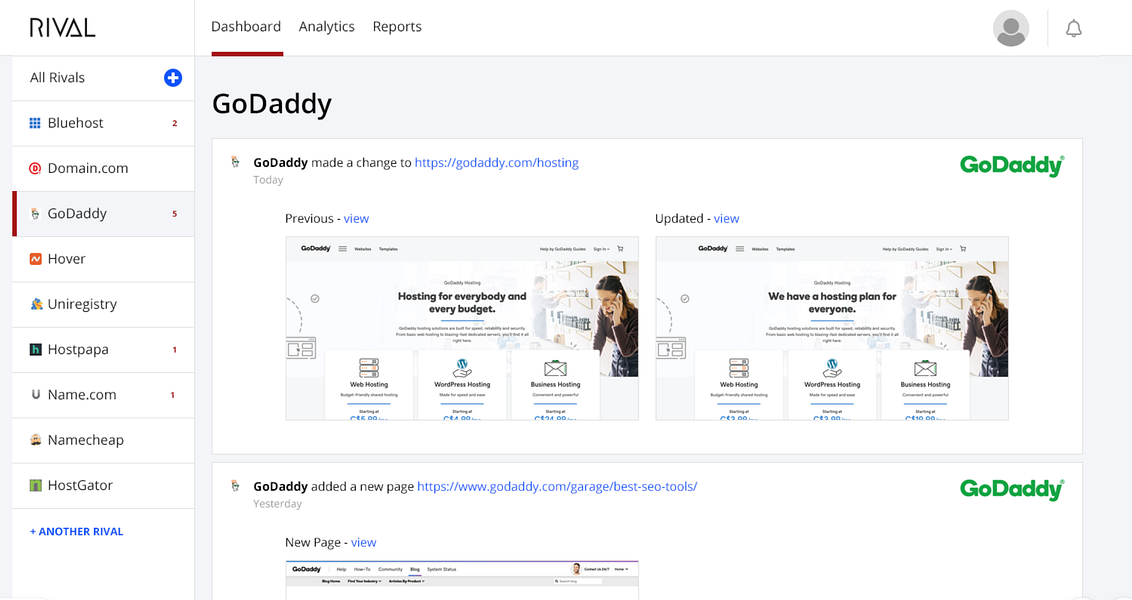
Task: Switch to the Dashboard tab
Action: coord(246,27)
